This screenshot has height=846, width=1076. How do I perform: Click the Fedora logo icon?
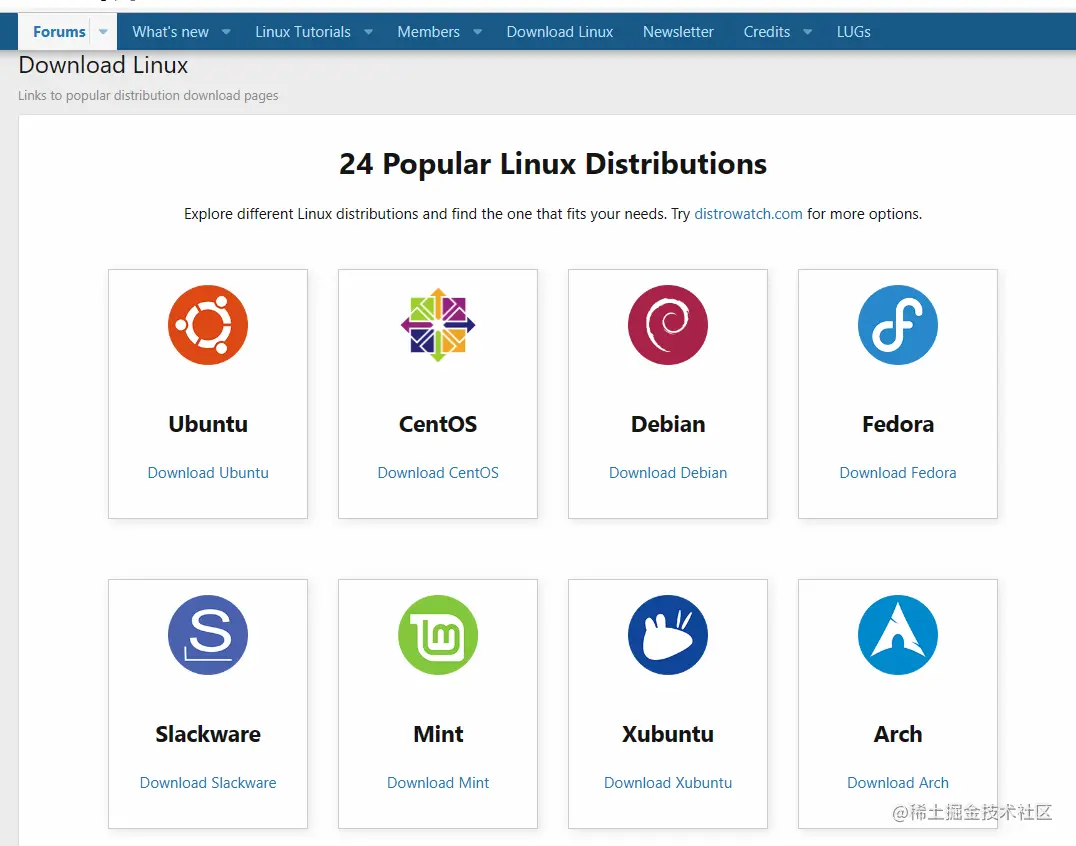pyautogui.click(x=898, y=325)
